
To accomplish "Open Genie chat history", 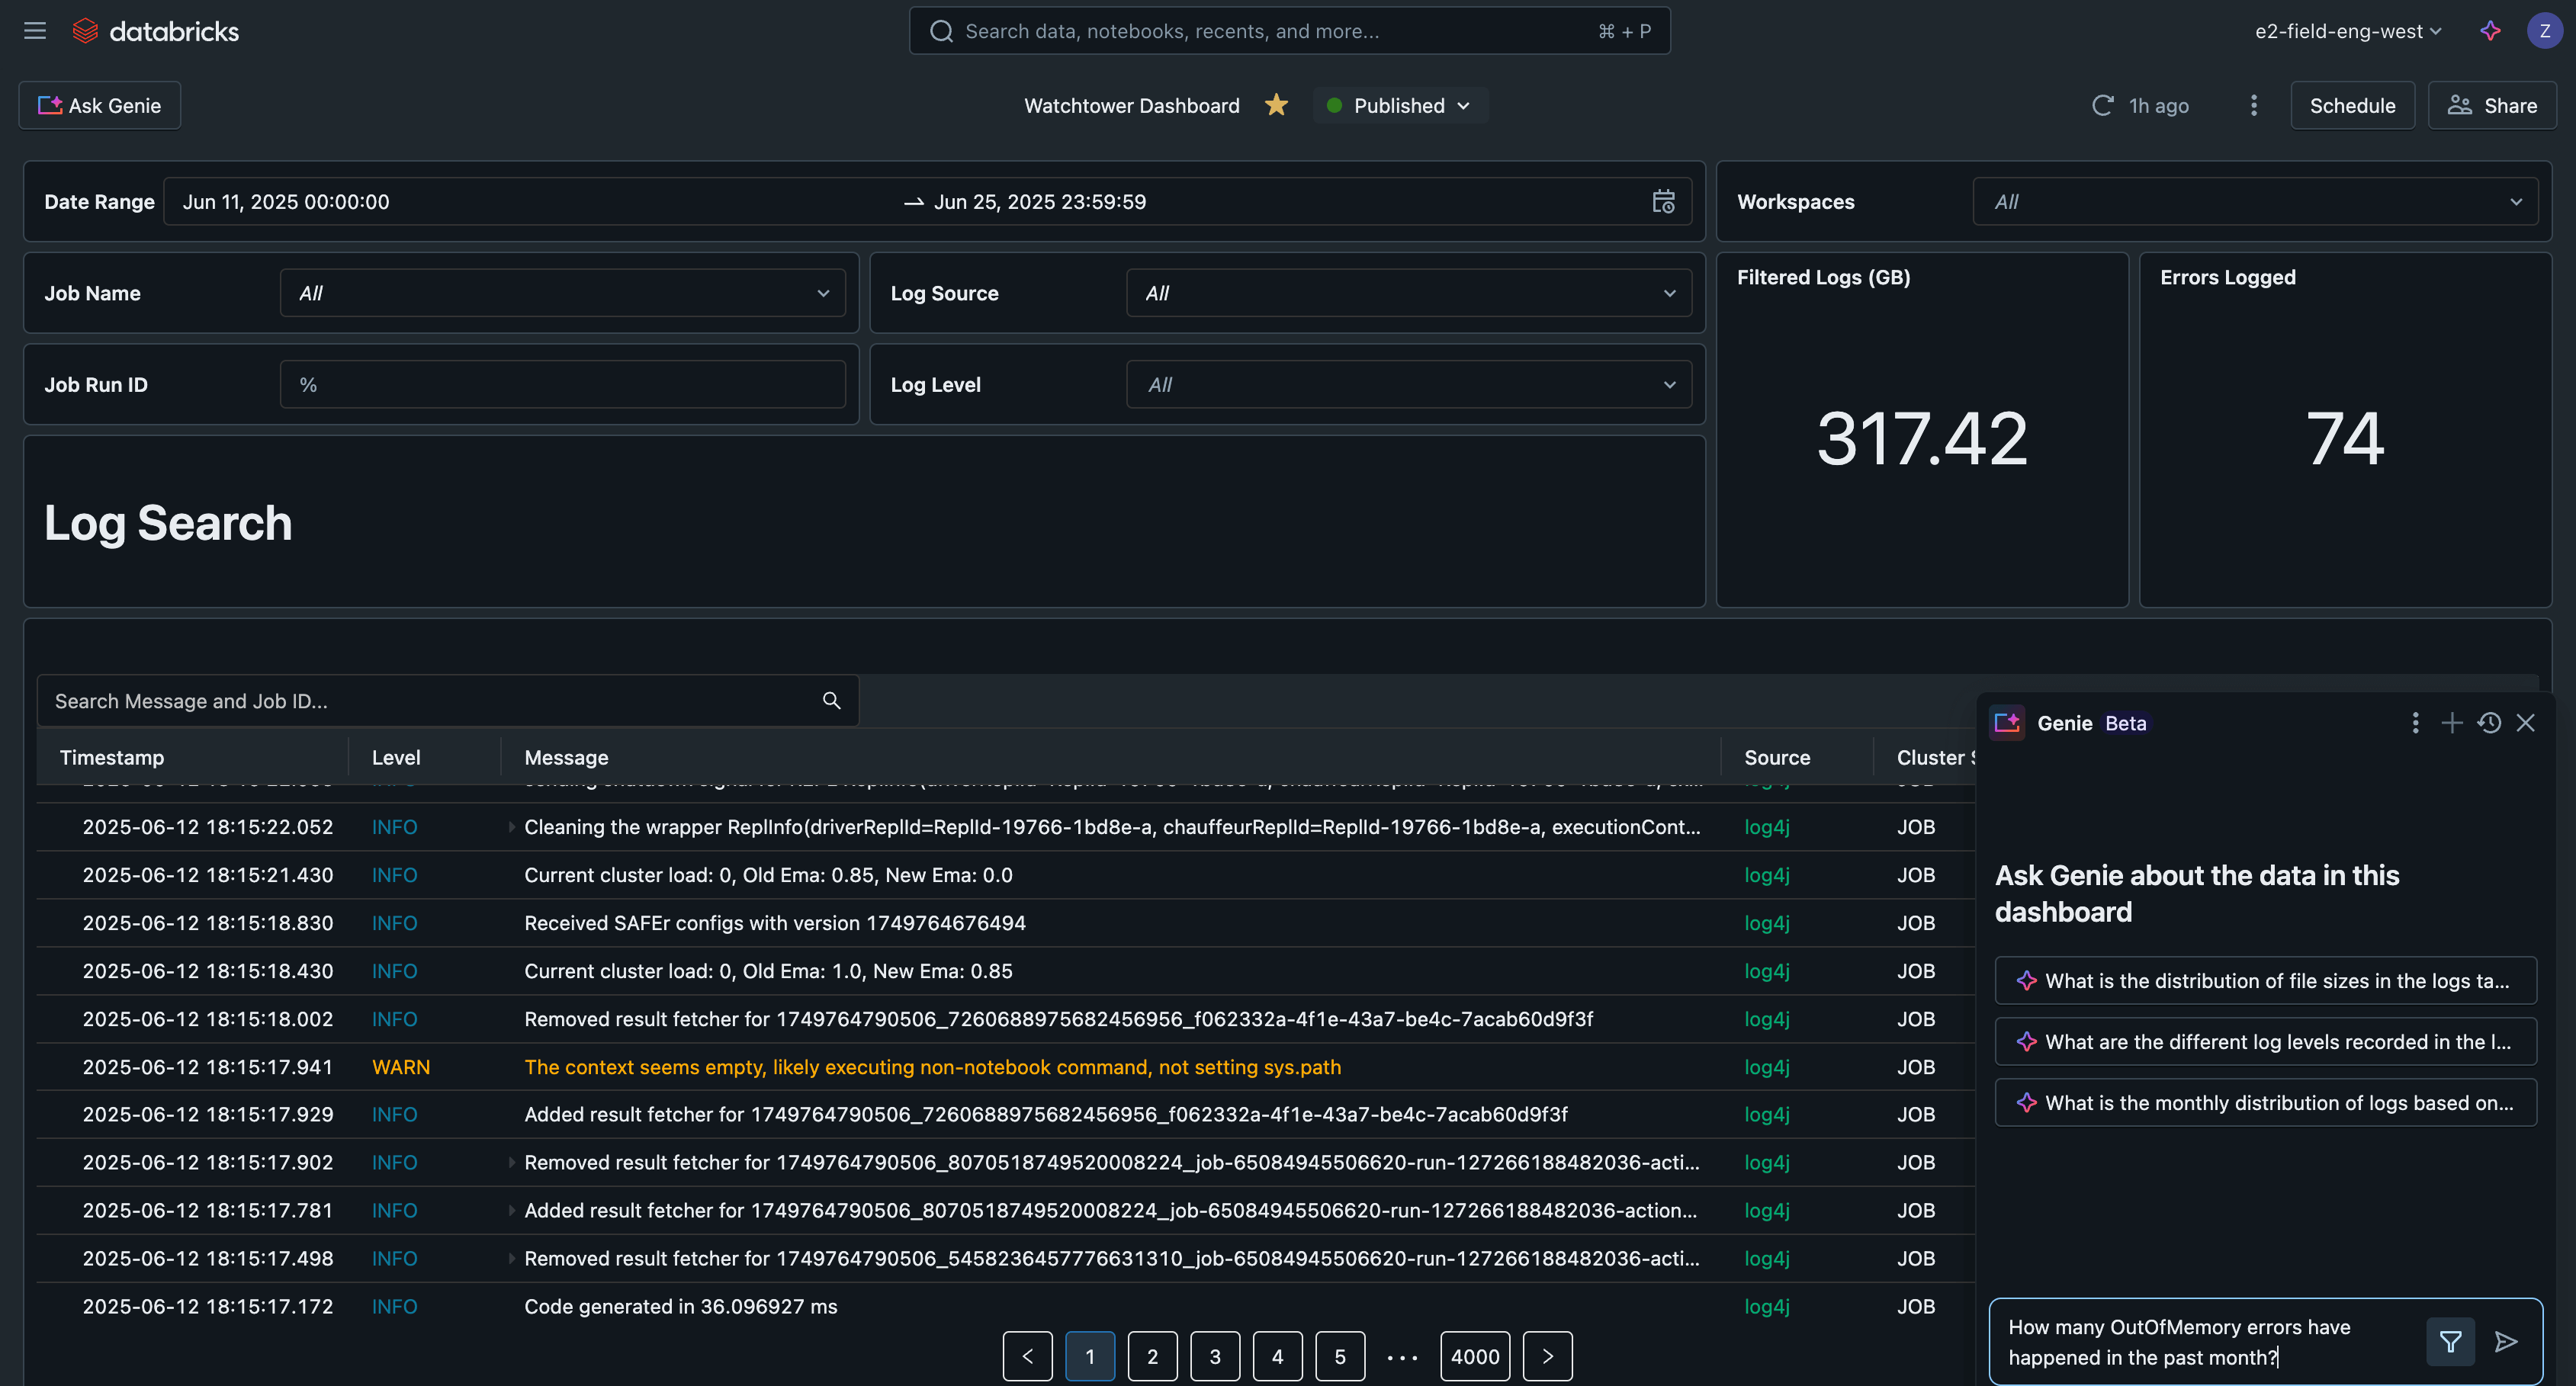I will pos(2489,723).
